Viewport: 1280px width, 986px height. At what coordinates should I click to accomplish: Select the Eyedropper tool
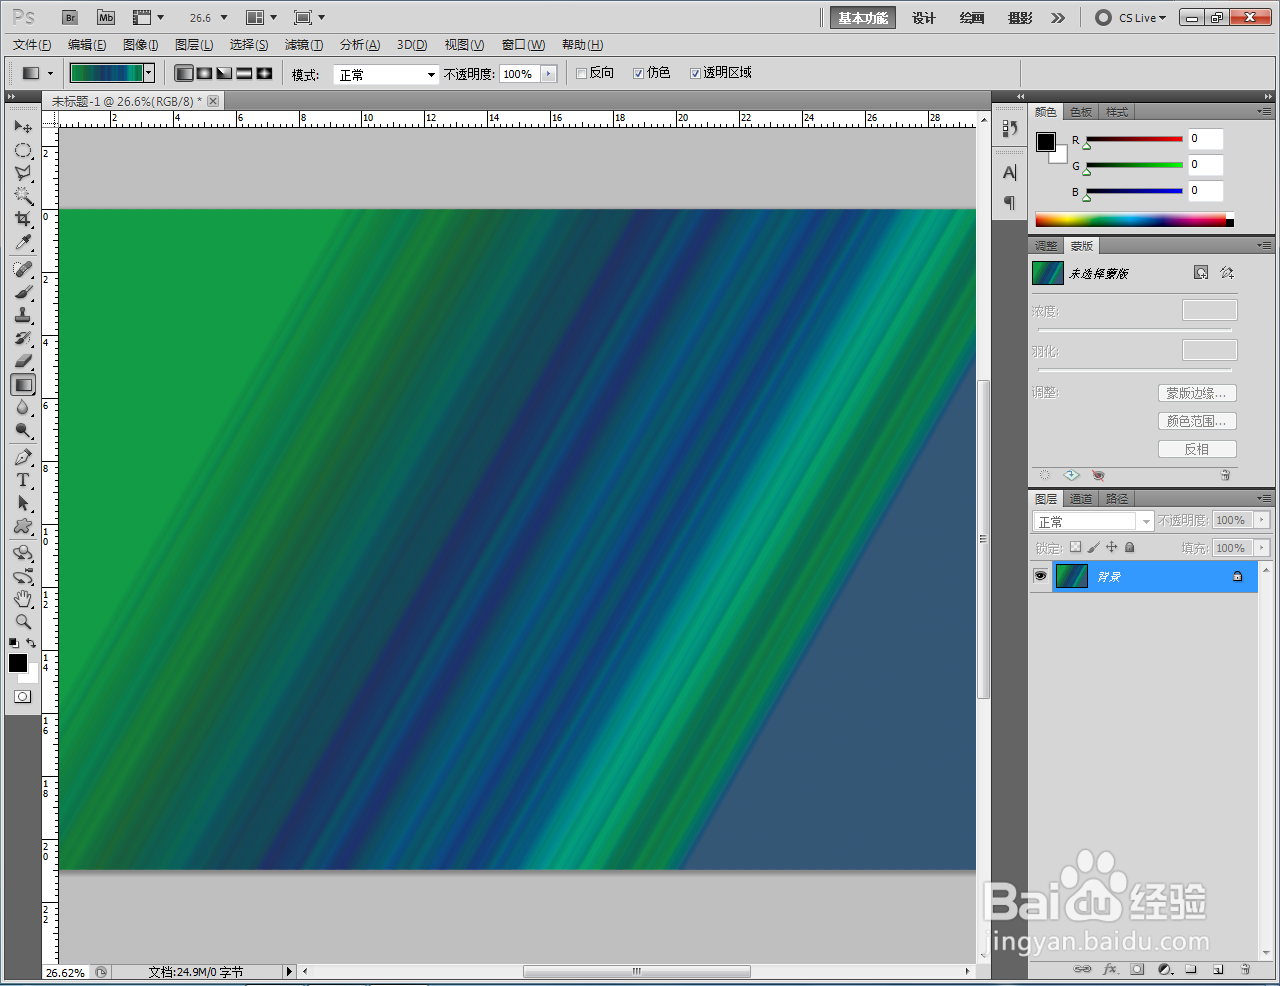[23, 243]
